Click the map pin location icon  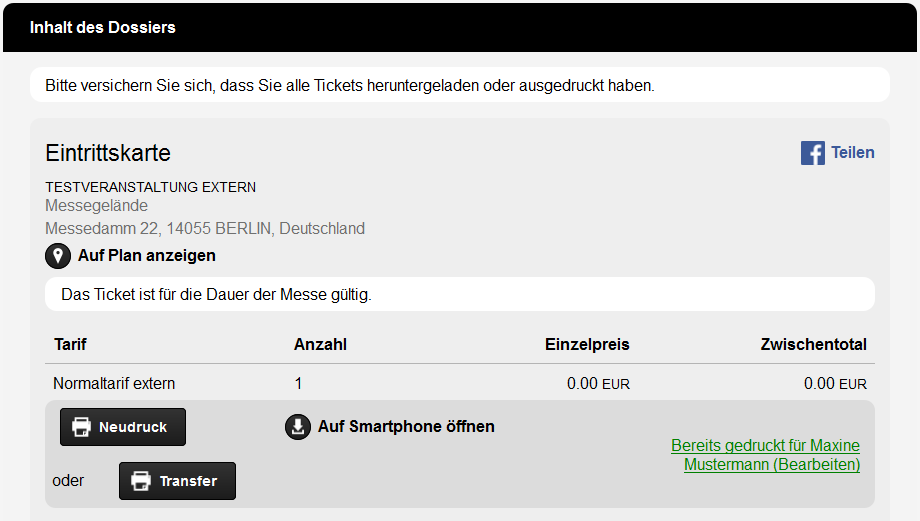coord(58,256)
